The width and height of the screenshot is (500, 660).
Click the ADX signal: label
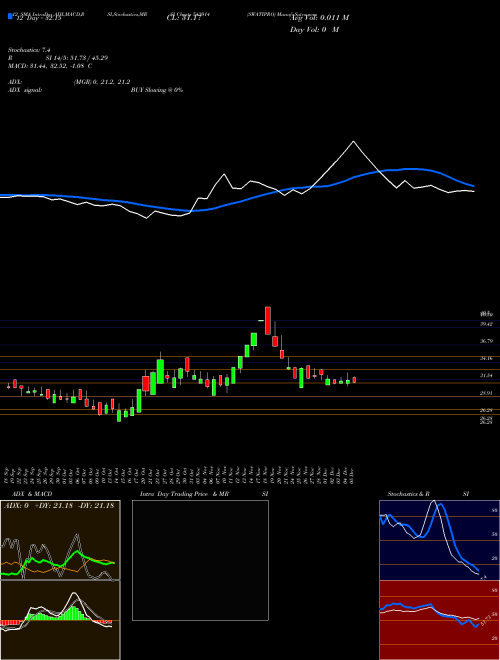[x=25, y=90]
